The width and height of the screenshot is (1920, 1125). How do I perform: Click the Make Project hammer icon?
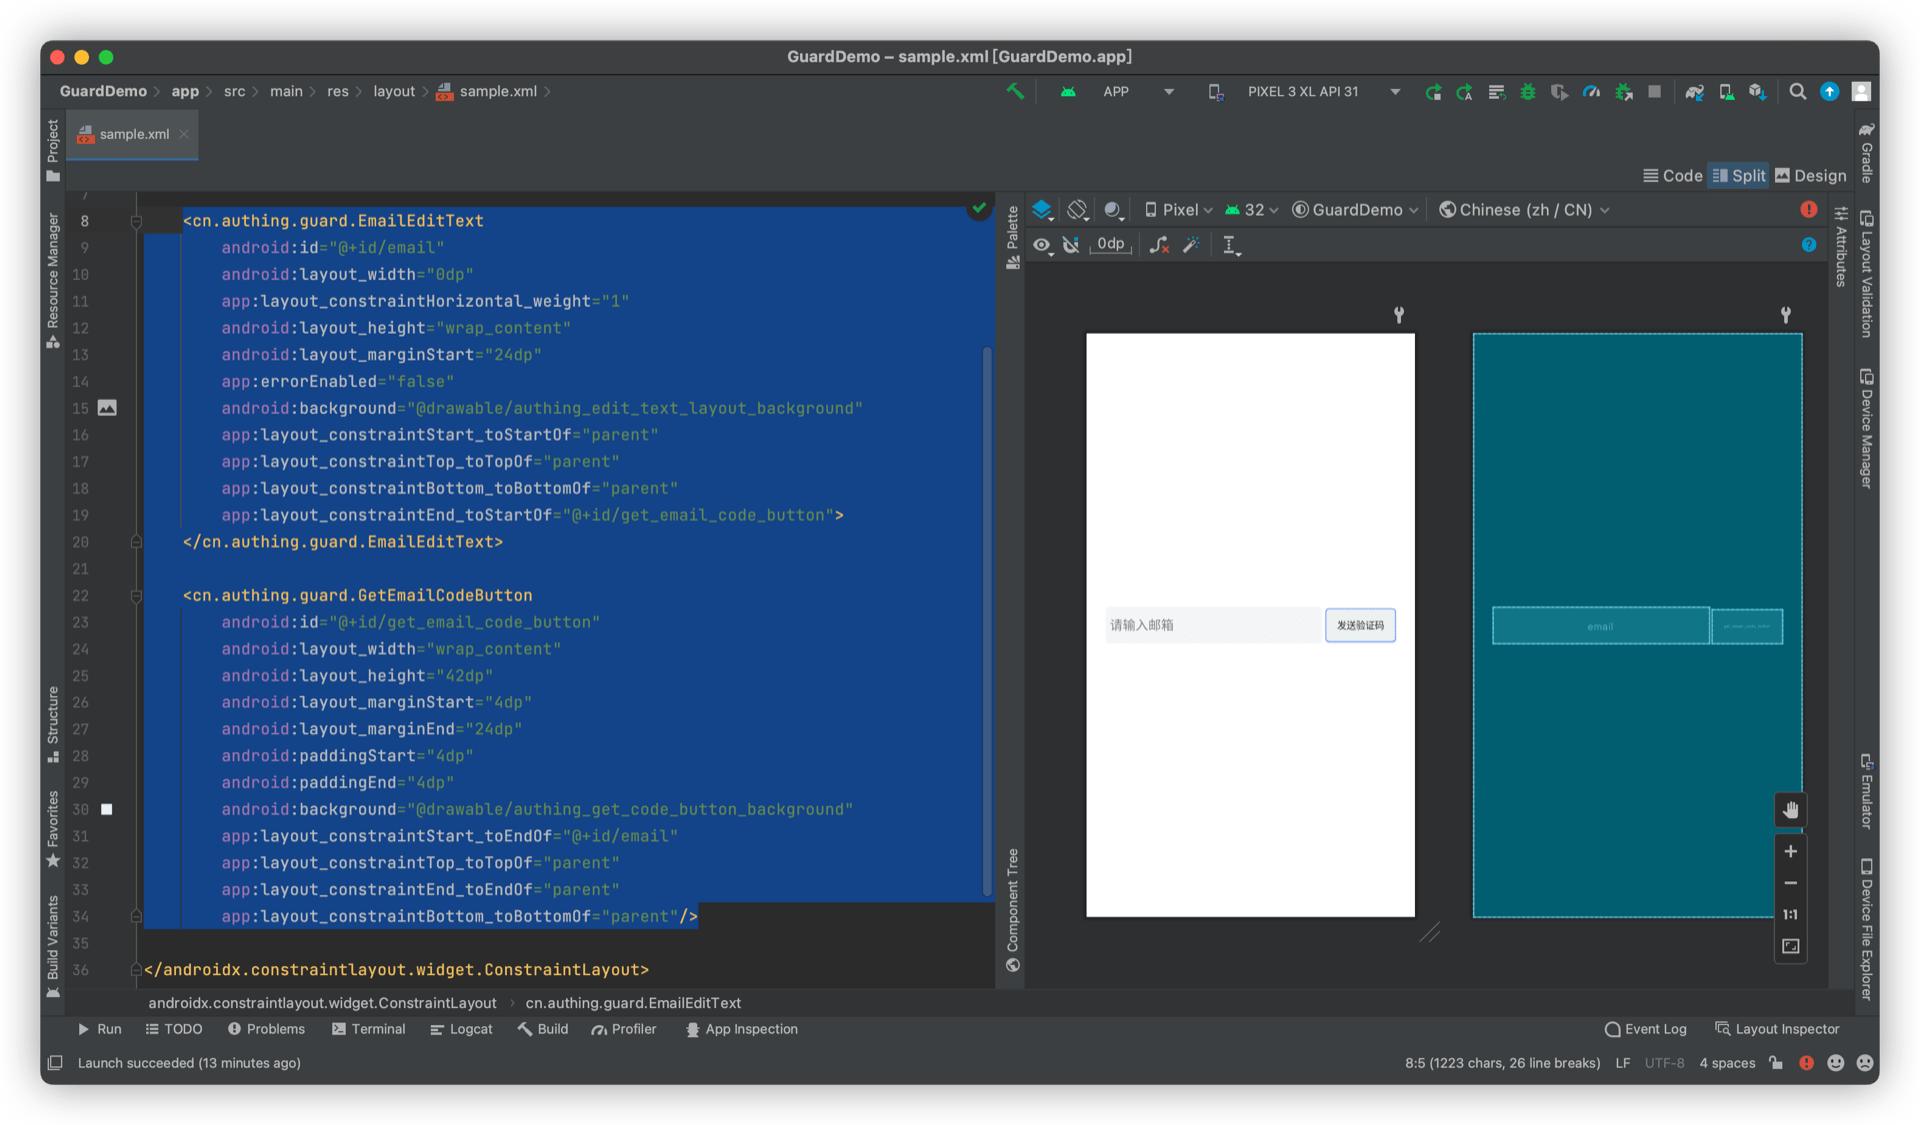(x=1015, y=91)
